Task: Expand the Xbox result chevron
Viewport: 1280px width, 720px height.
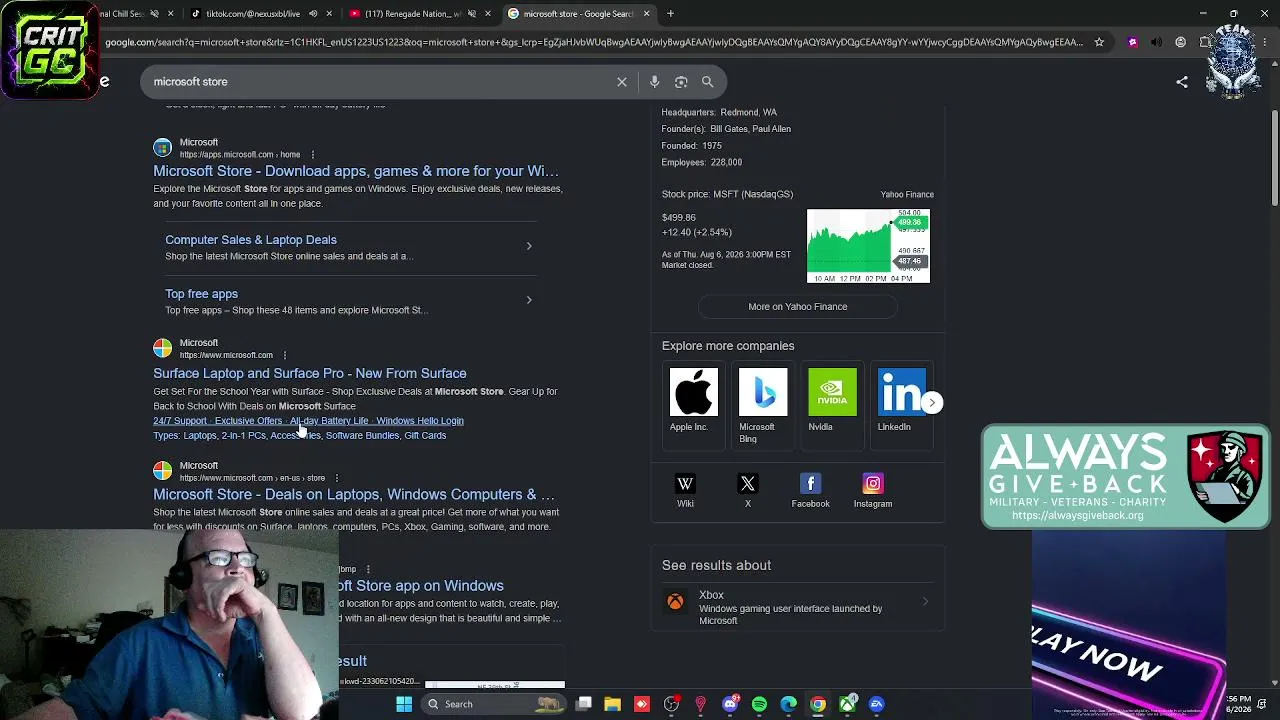Action: (924, 602)
